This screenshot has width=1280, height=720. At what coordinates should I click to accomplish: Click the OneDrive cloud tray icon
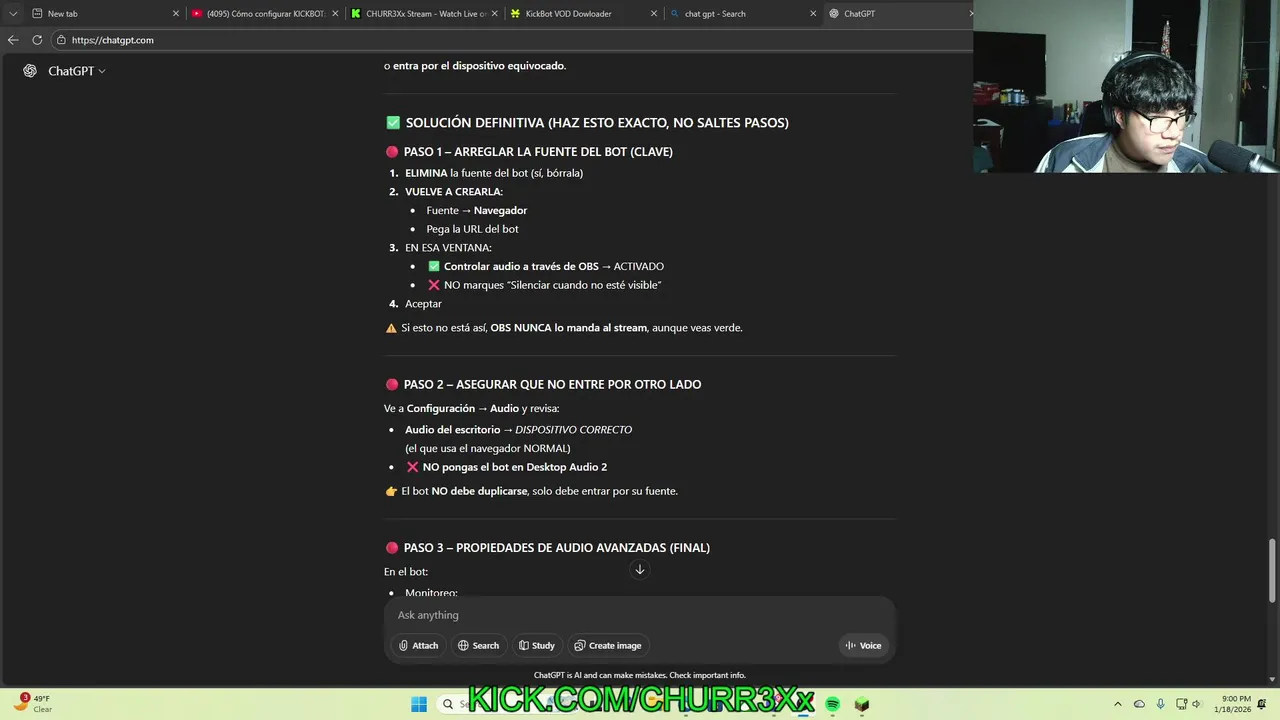click(1141, 704)
